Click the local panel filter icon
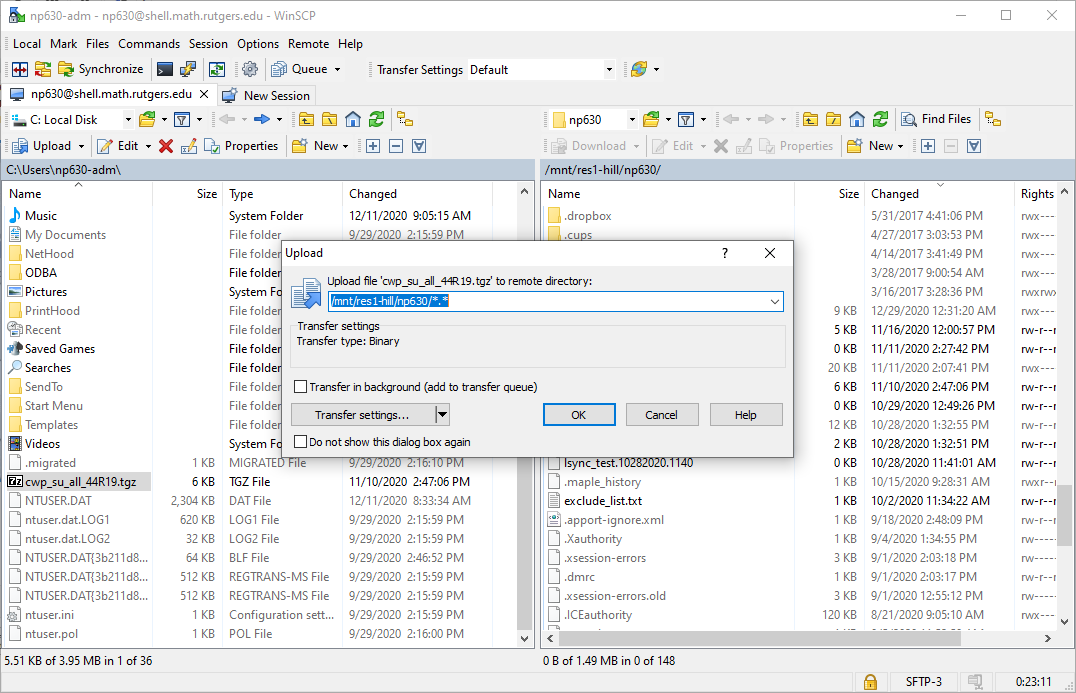The image size is (1076, 693). tap(182, 120)
